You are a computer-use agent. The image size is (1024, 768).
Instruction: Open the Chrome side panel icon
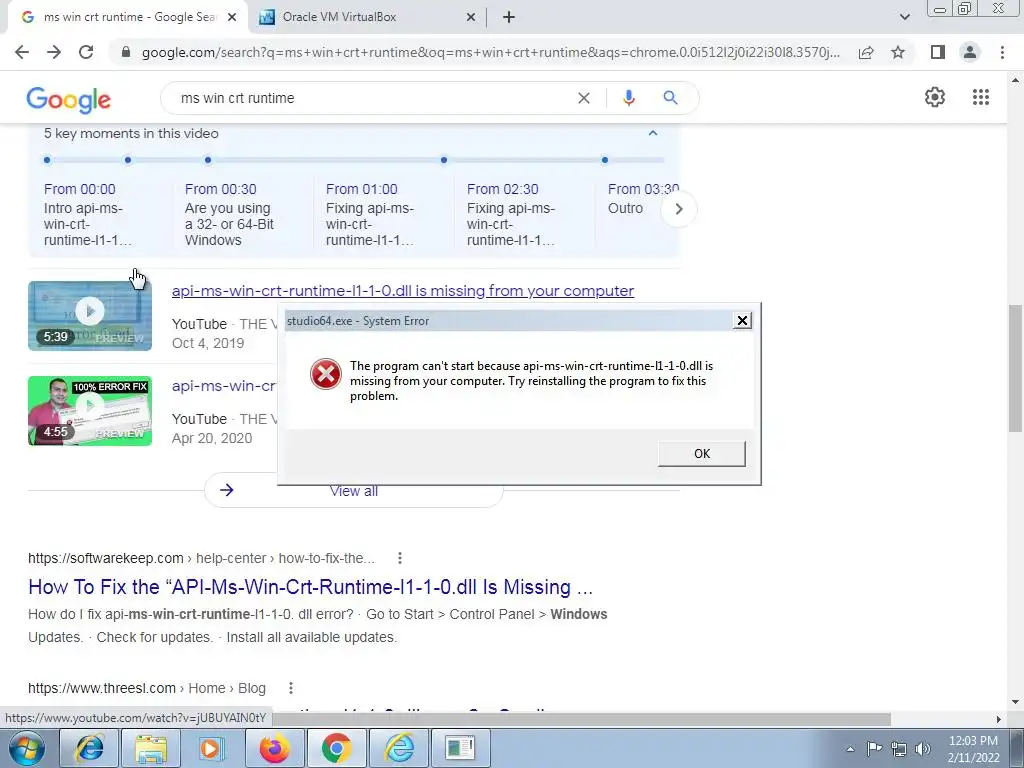click(938, 52)
